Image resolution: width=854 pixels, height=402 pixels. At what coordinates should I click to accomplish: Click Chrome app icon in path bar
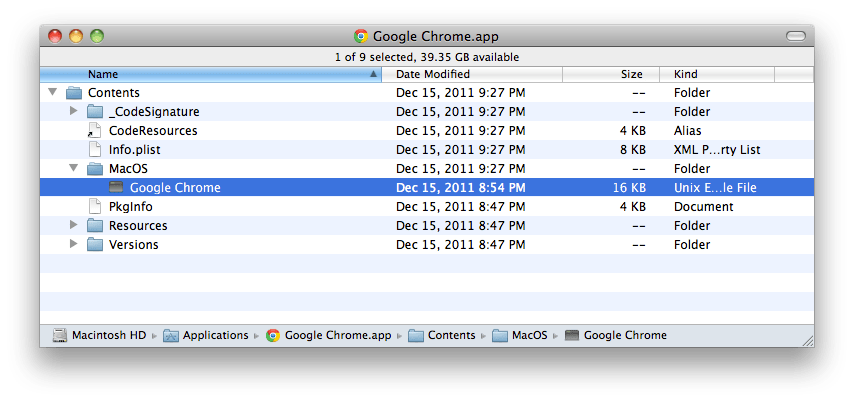(x=273, y=336)
